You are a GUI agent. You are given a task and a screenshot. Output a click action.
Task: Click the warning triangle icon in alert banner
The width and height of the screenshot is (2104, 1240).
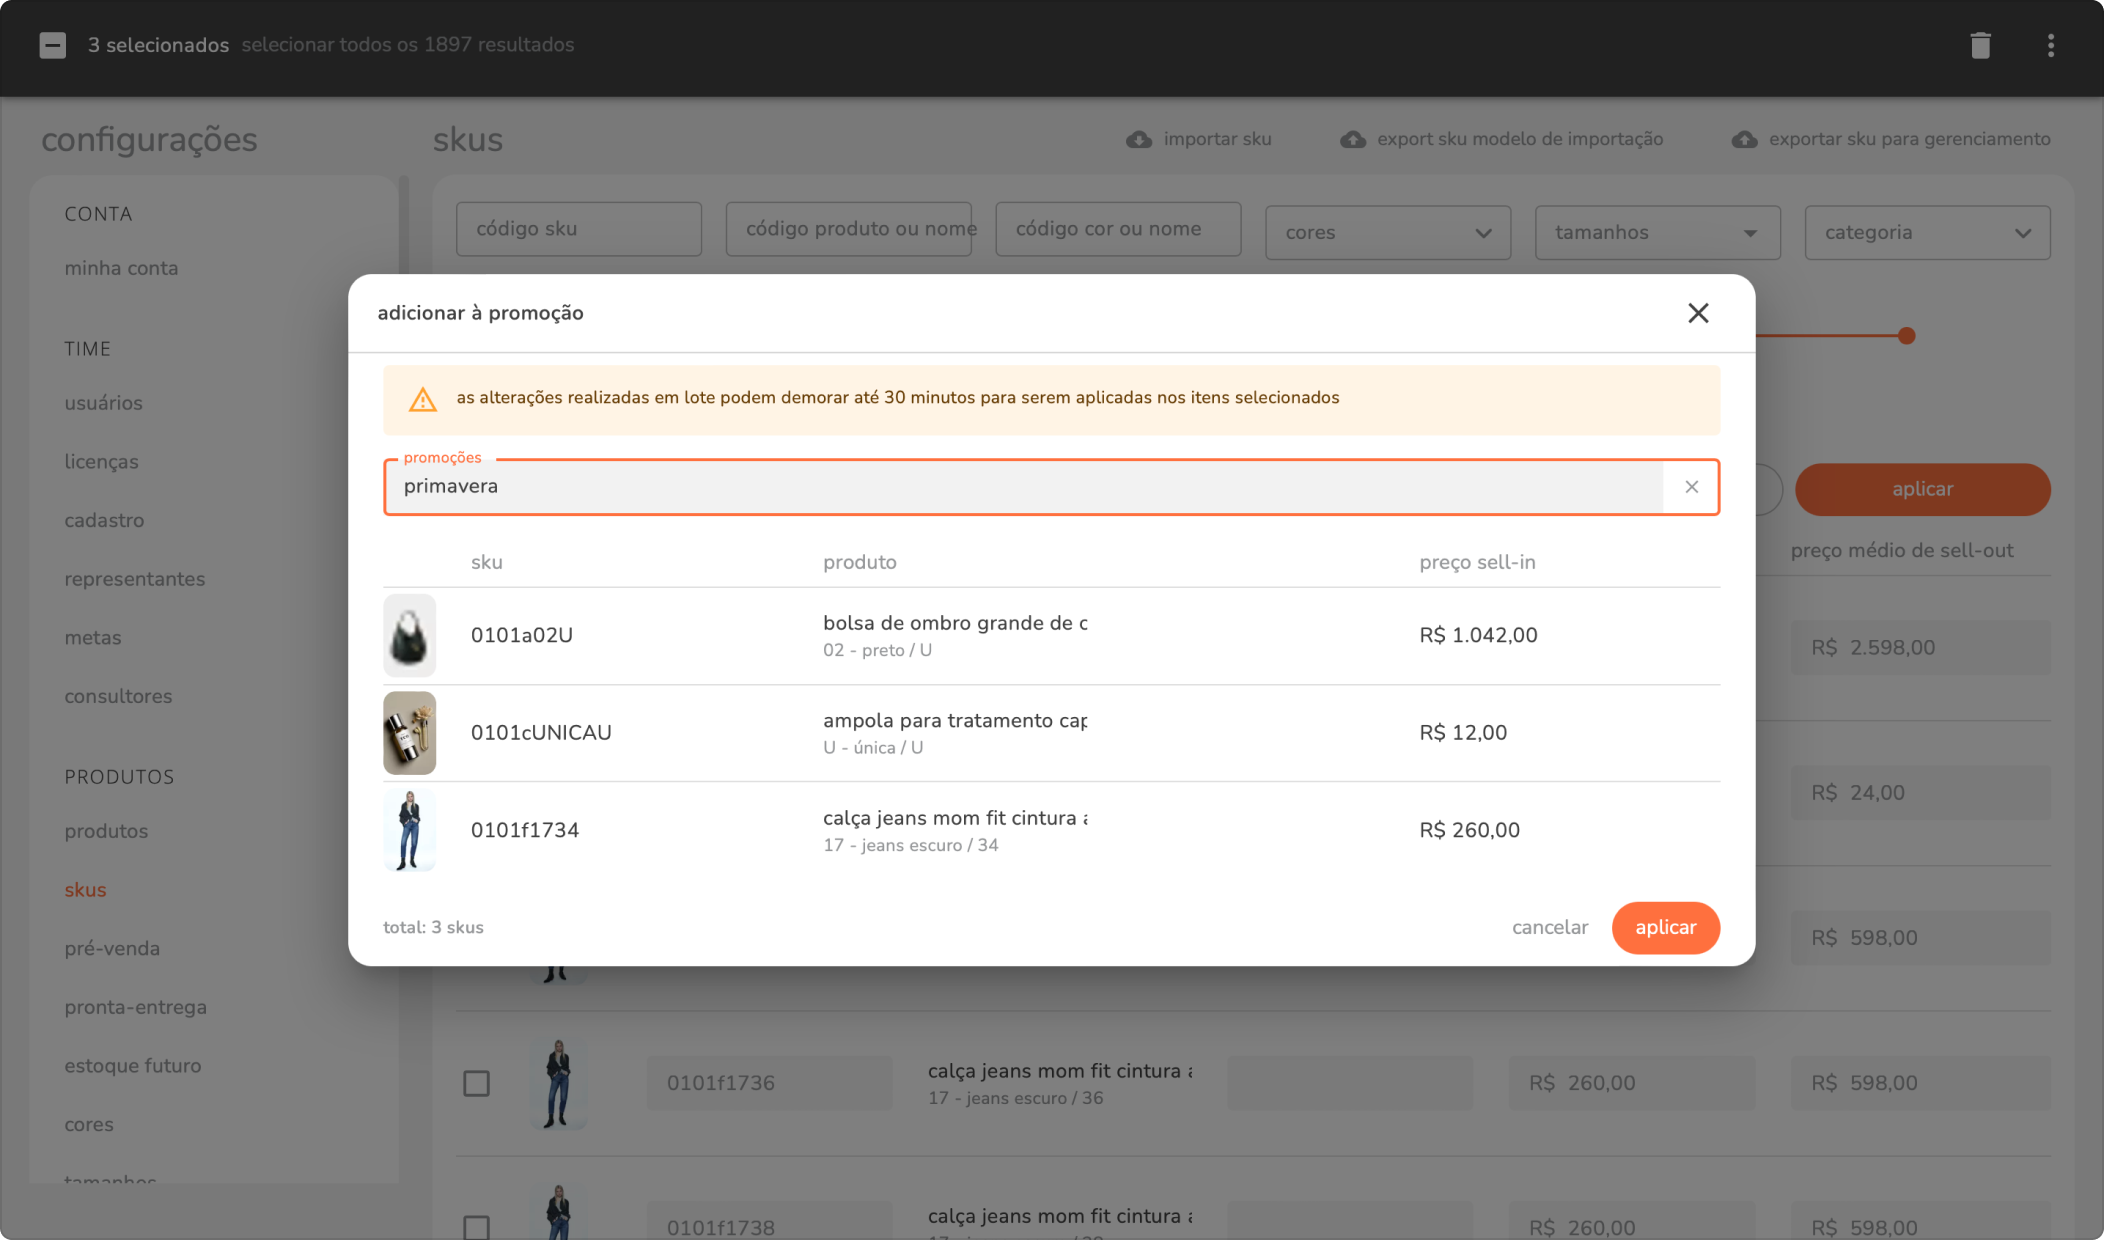[422, 399]
